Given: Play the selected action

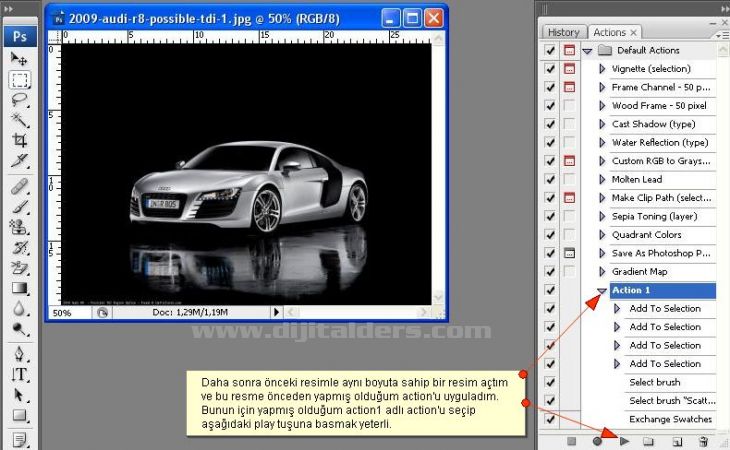Looking at the screenshot, I should point(624,441).
